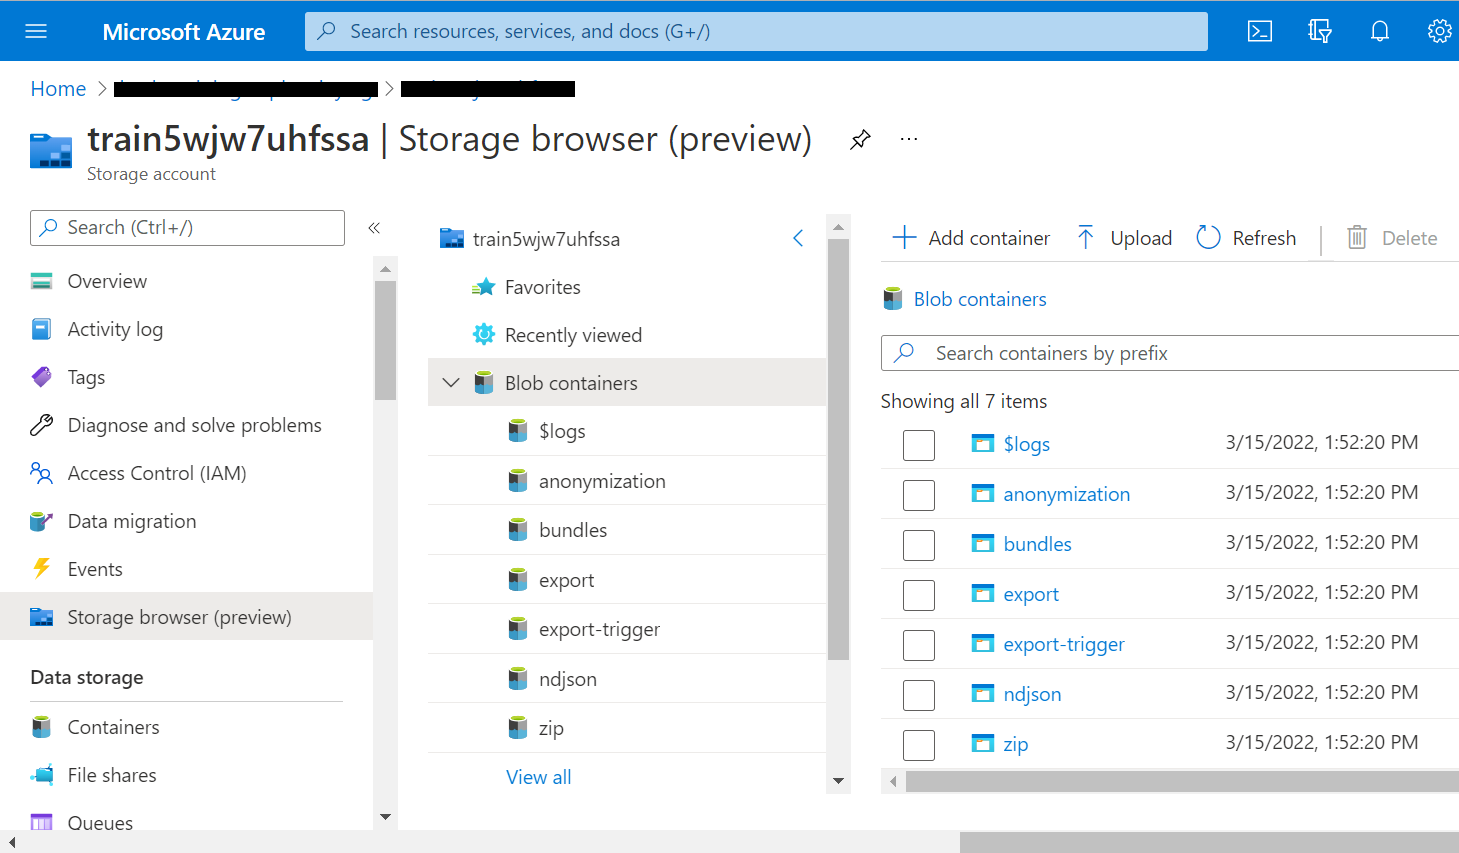The width and height of the screenshot is (1459, 853).
Task: Pin the Storage browser blade
Action: (860, 139)
